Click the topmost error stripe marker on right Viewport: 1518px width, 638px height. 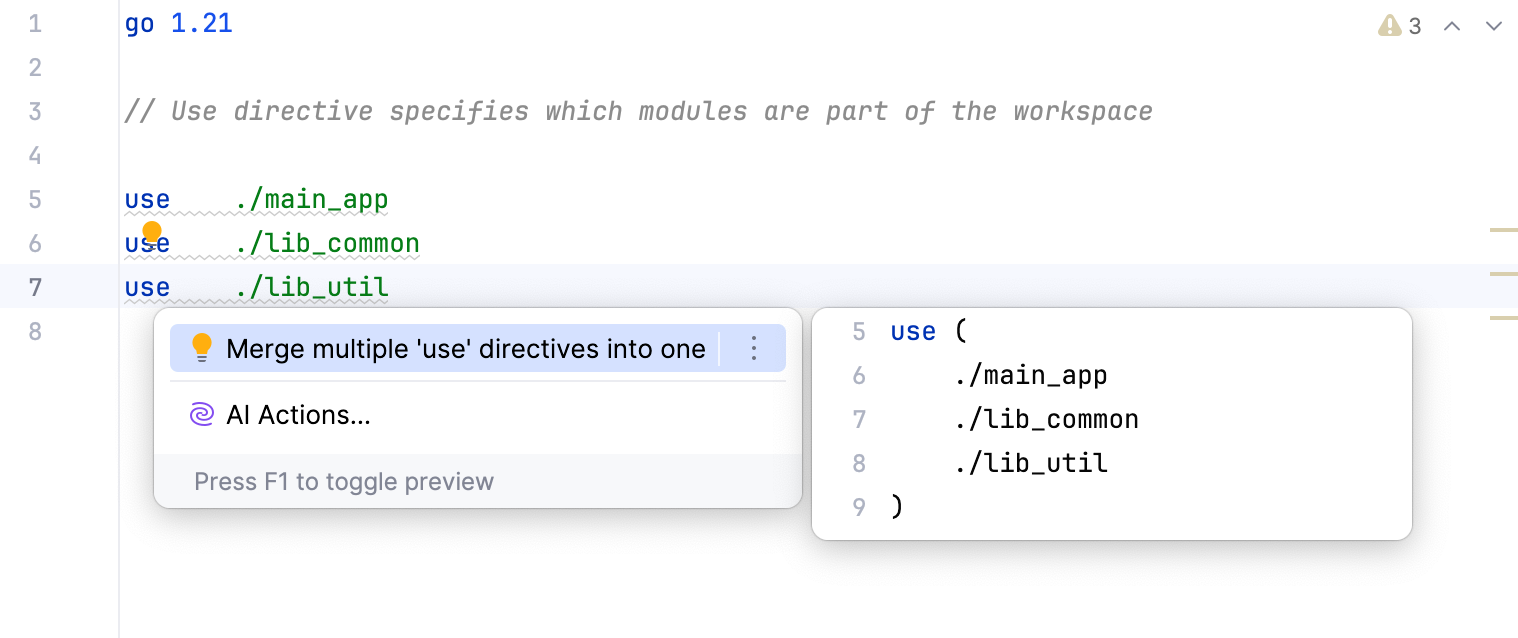coord(1505,229)
